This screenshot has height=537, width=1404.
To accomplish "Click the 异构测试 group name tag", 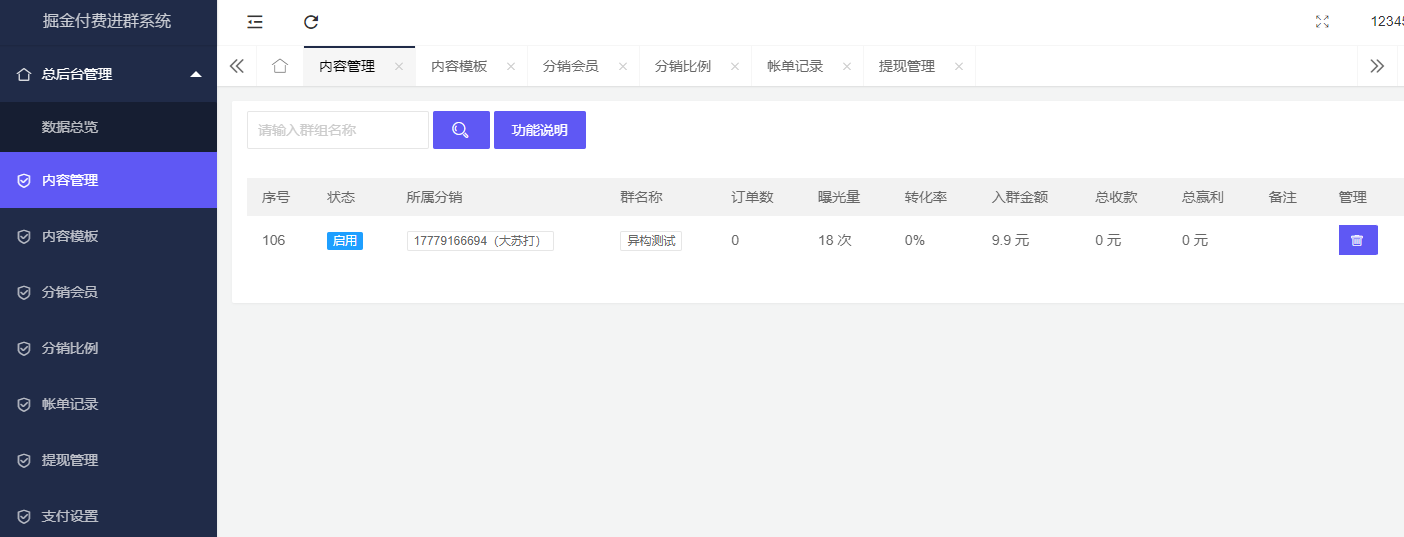I will (x=650, y=241).
